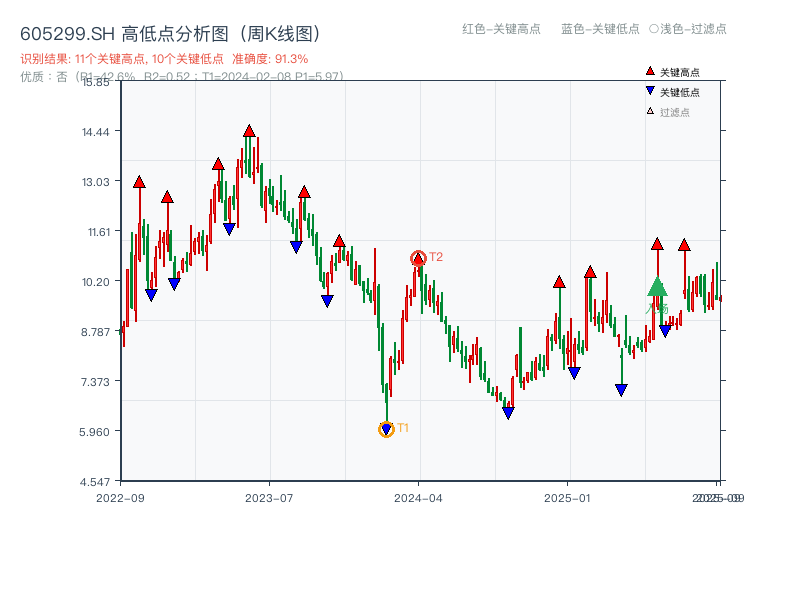
Task: Select the blue 关键低点 triangle marker icon
Action: [x=650, y=90]
